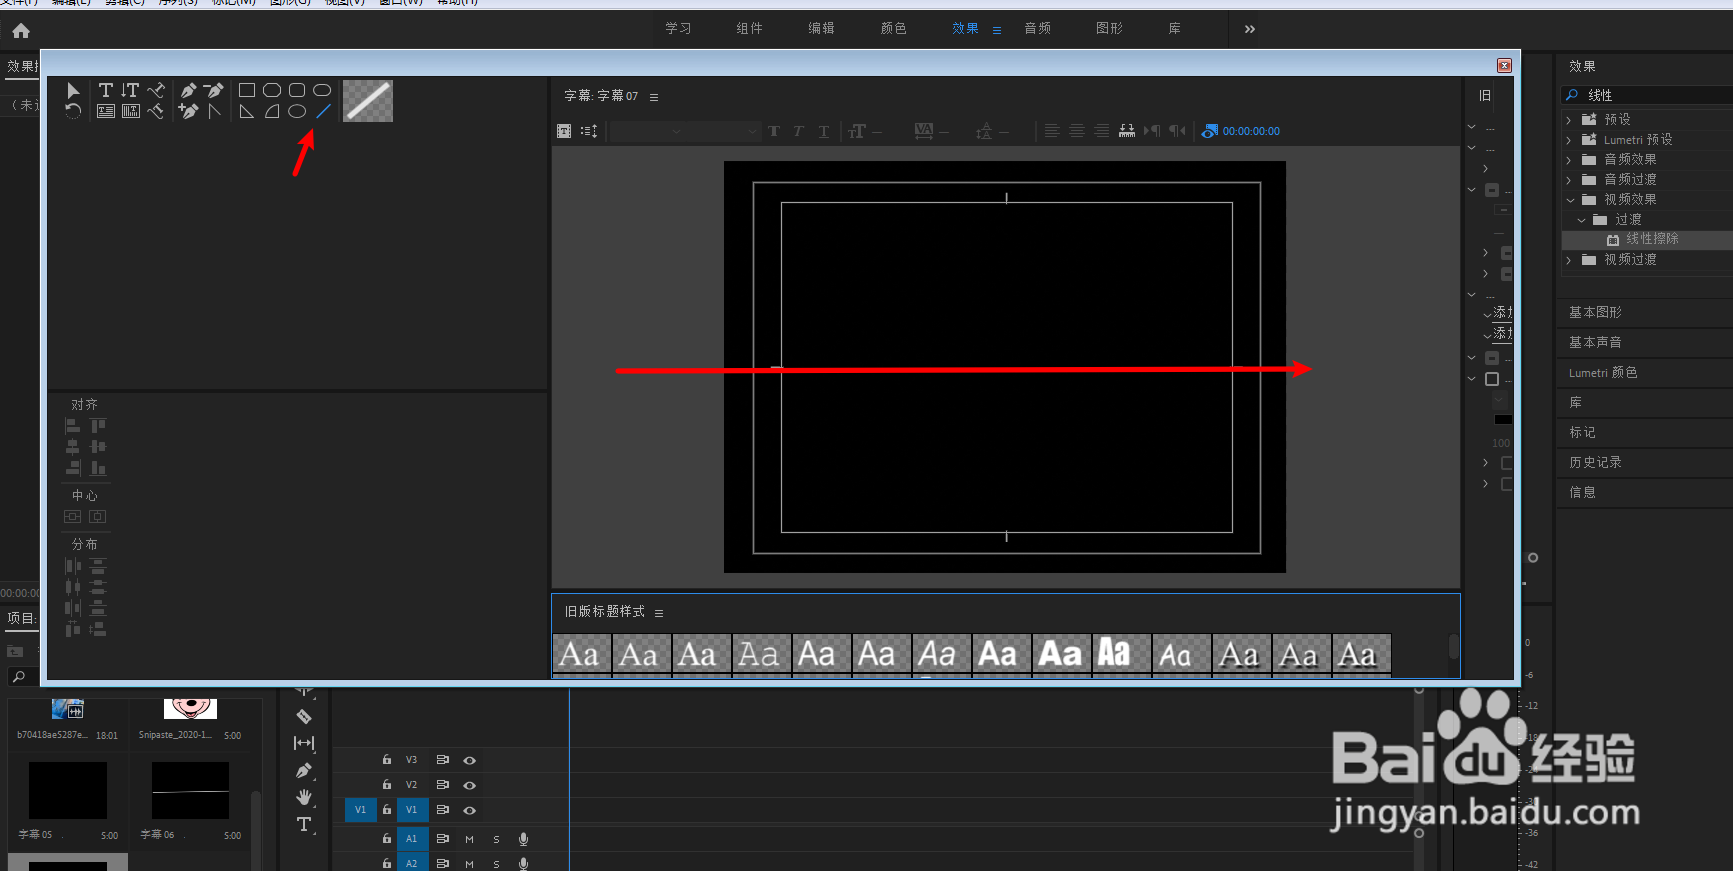Toggle V3 track output eye
This screenshot has height=871, width=1733.
point(469,760)
